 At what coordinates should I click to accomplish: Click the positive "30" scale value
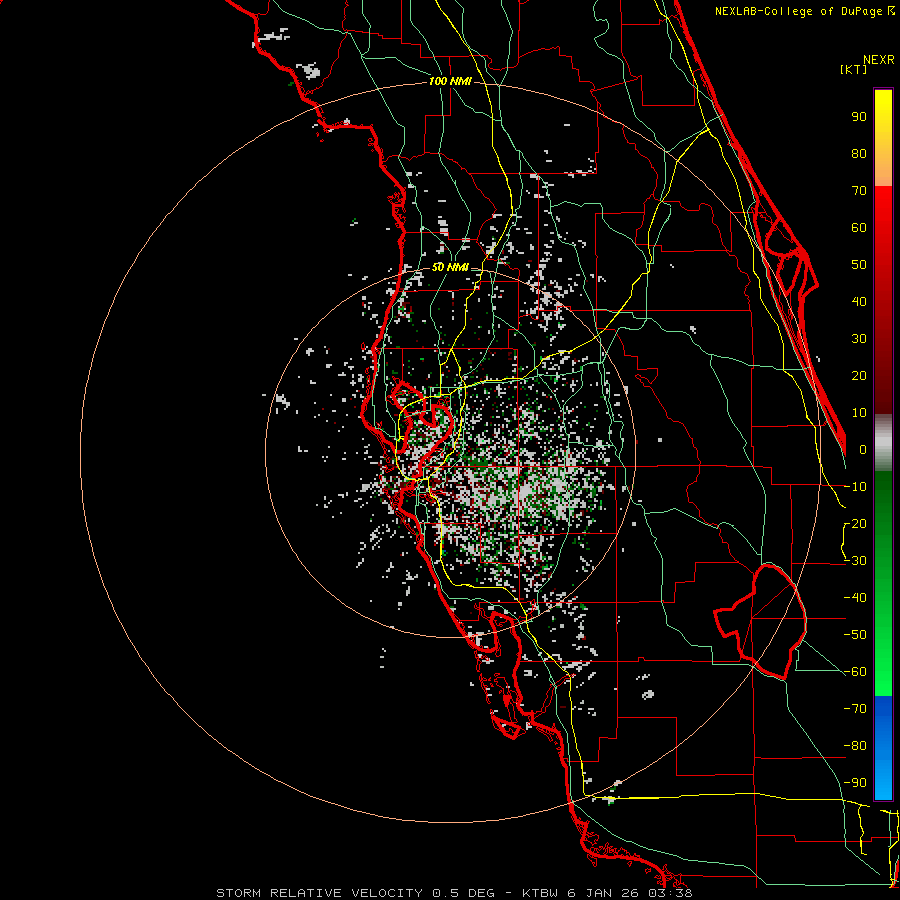pos(859,339)
